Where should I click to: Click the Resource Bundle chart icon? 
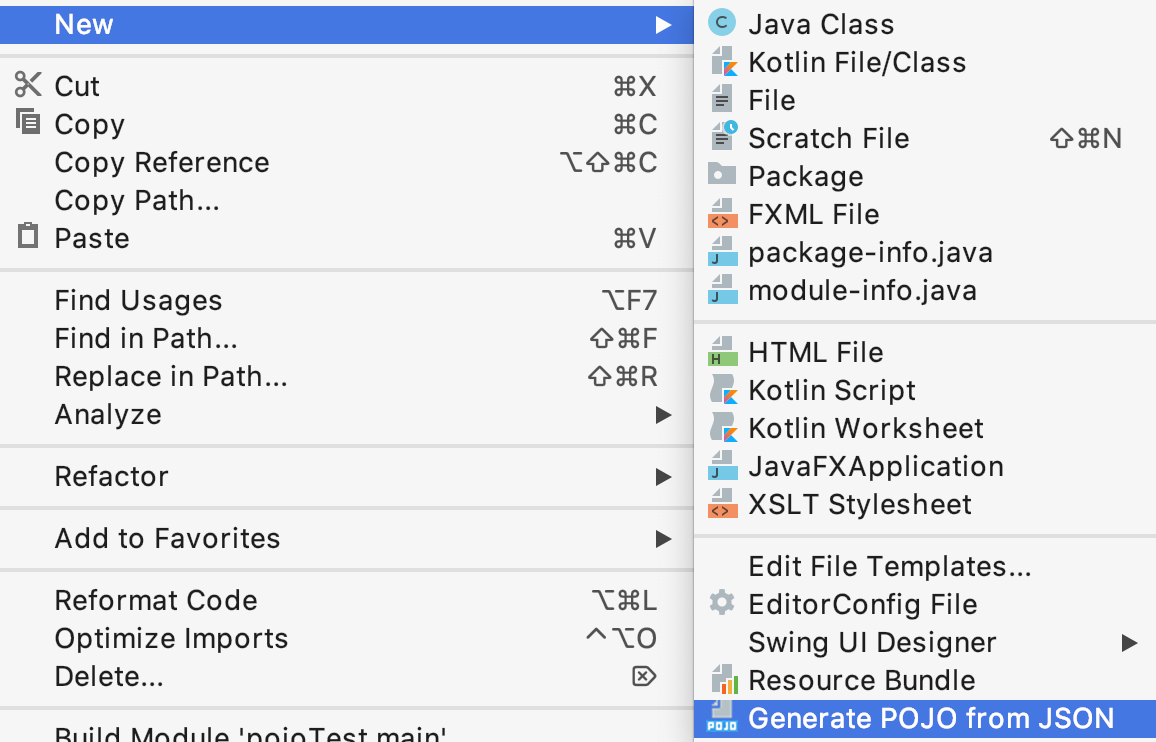723,679
